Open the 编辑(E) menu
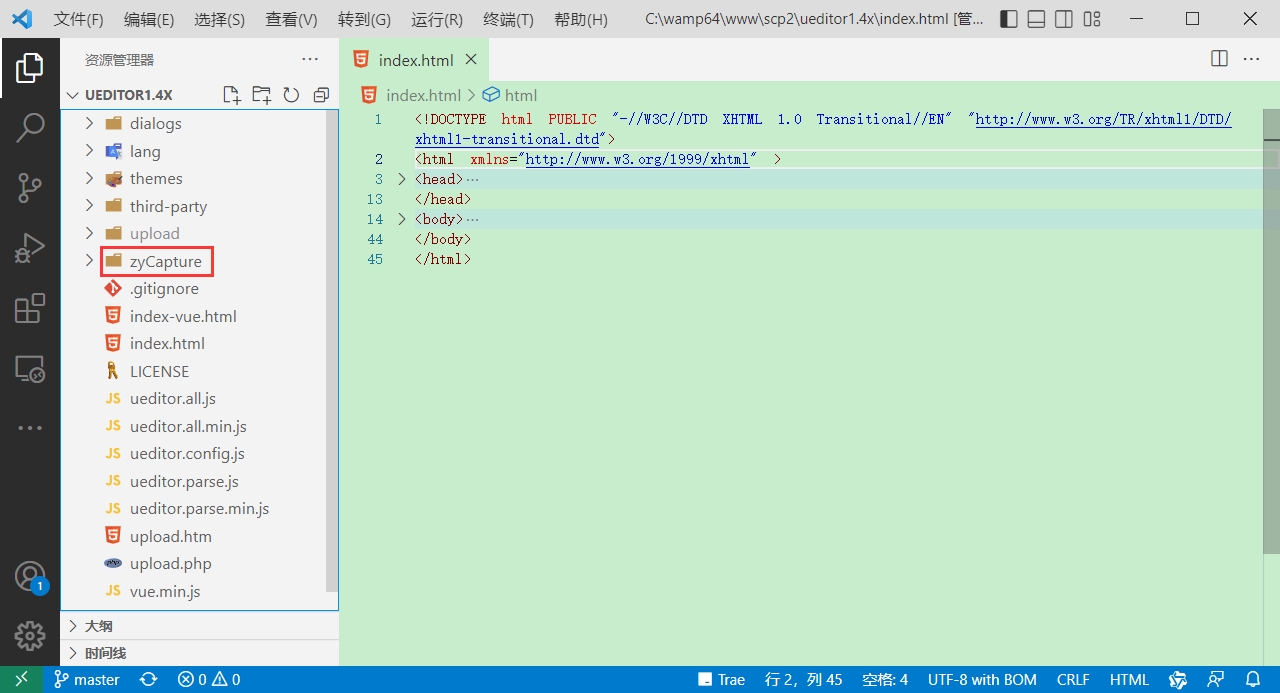 pos(149,19)
